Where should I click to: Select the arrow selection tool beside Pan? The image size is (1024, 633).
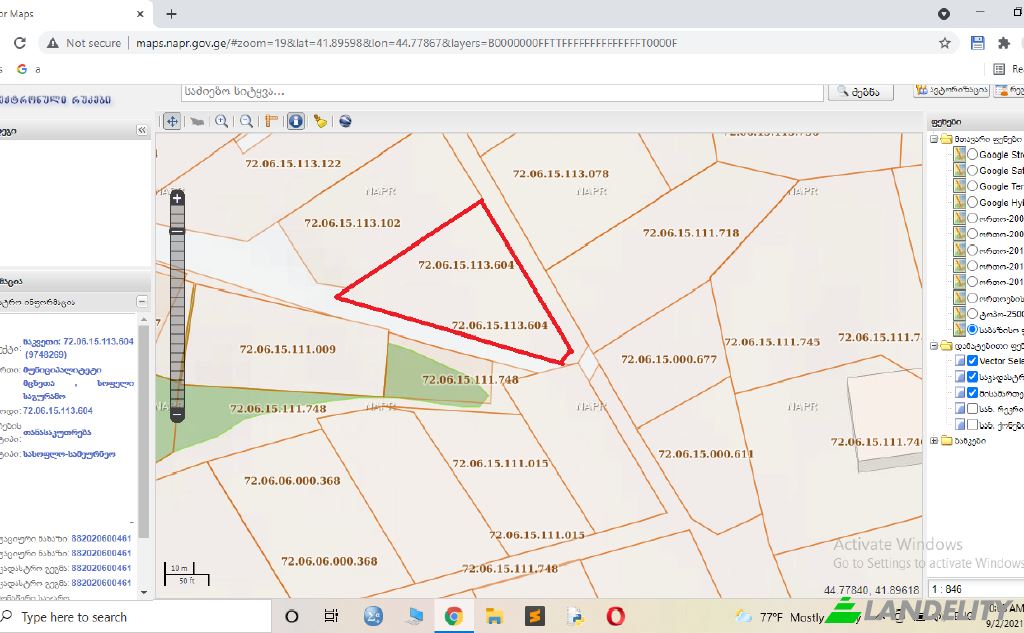tap(197, 121)
